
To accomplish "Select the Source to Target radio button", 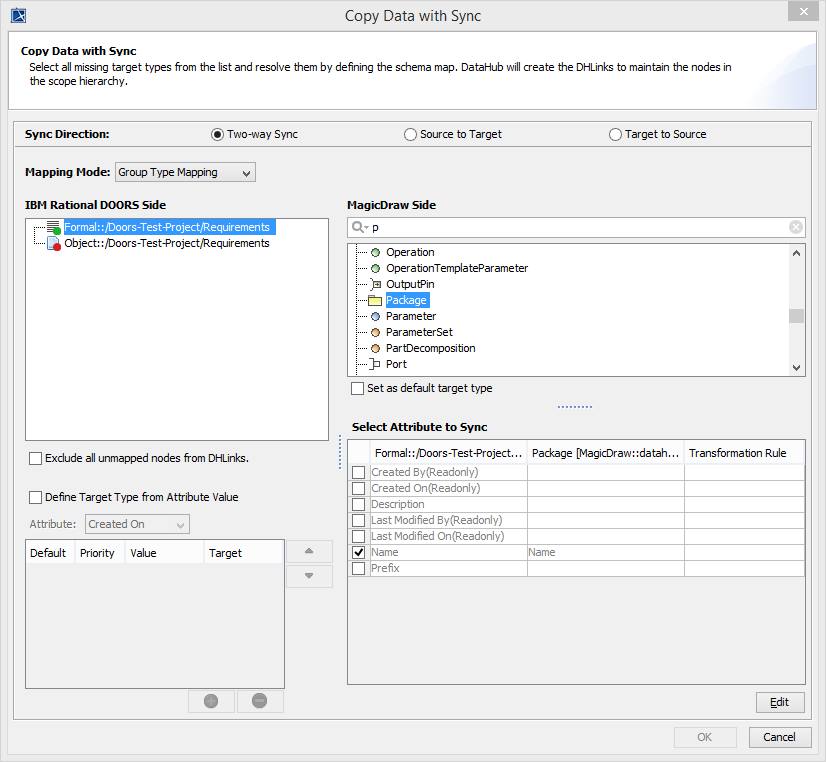I will click(411, 134).
